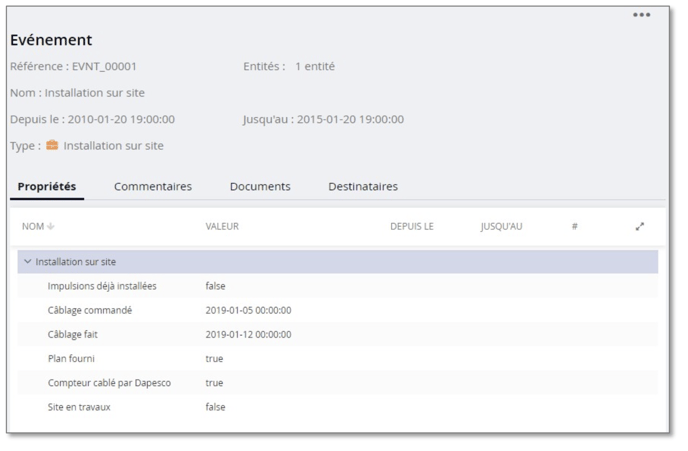This screenshot has height=451, width=688.
Task: Click the Depuis le 2010-01-20 date
Action: [92, 119]
